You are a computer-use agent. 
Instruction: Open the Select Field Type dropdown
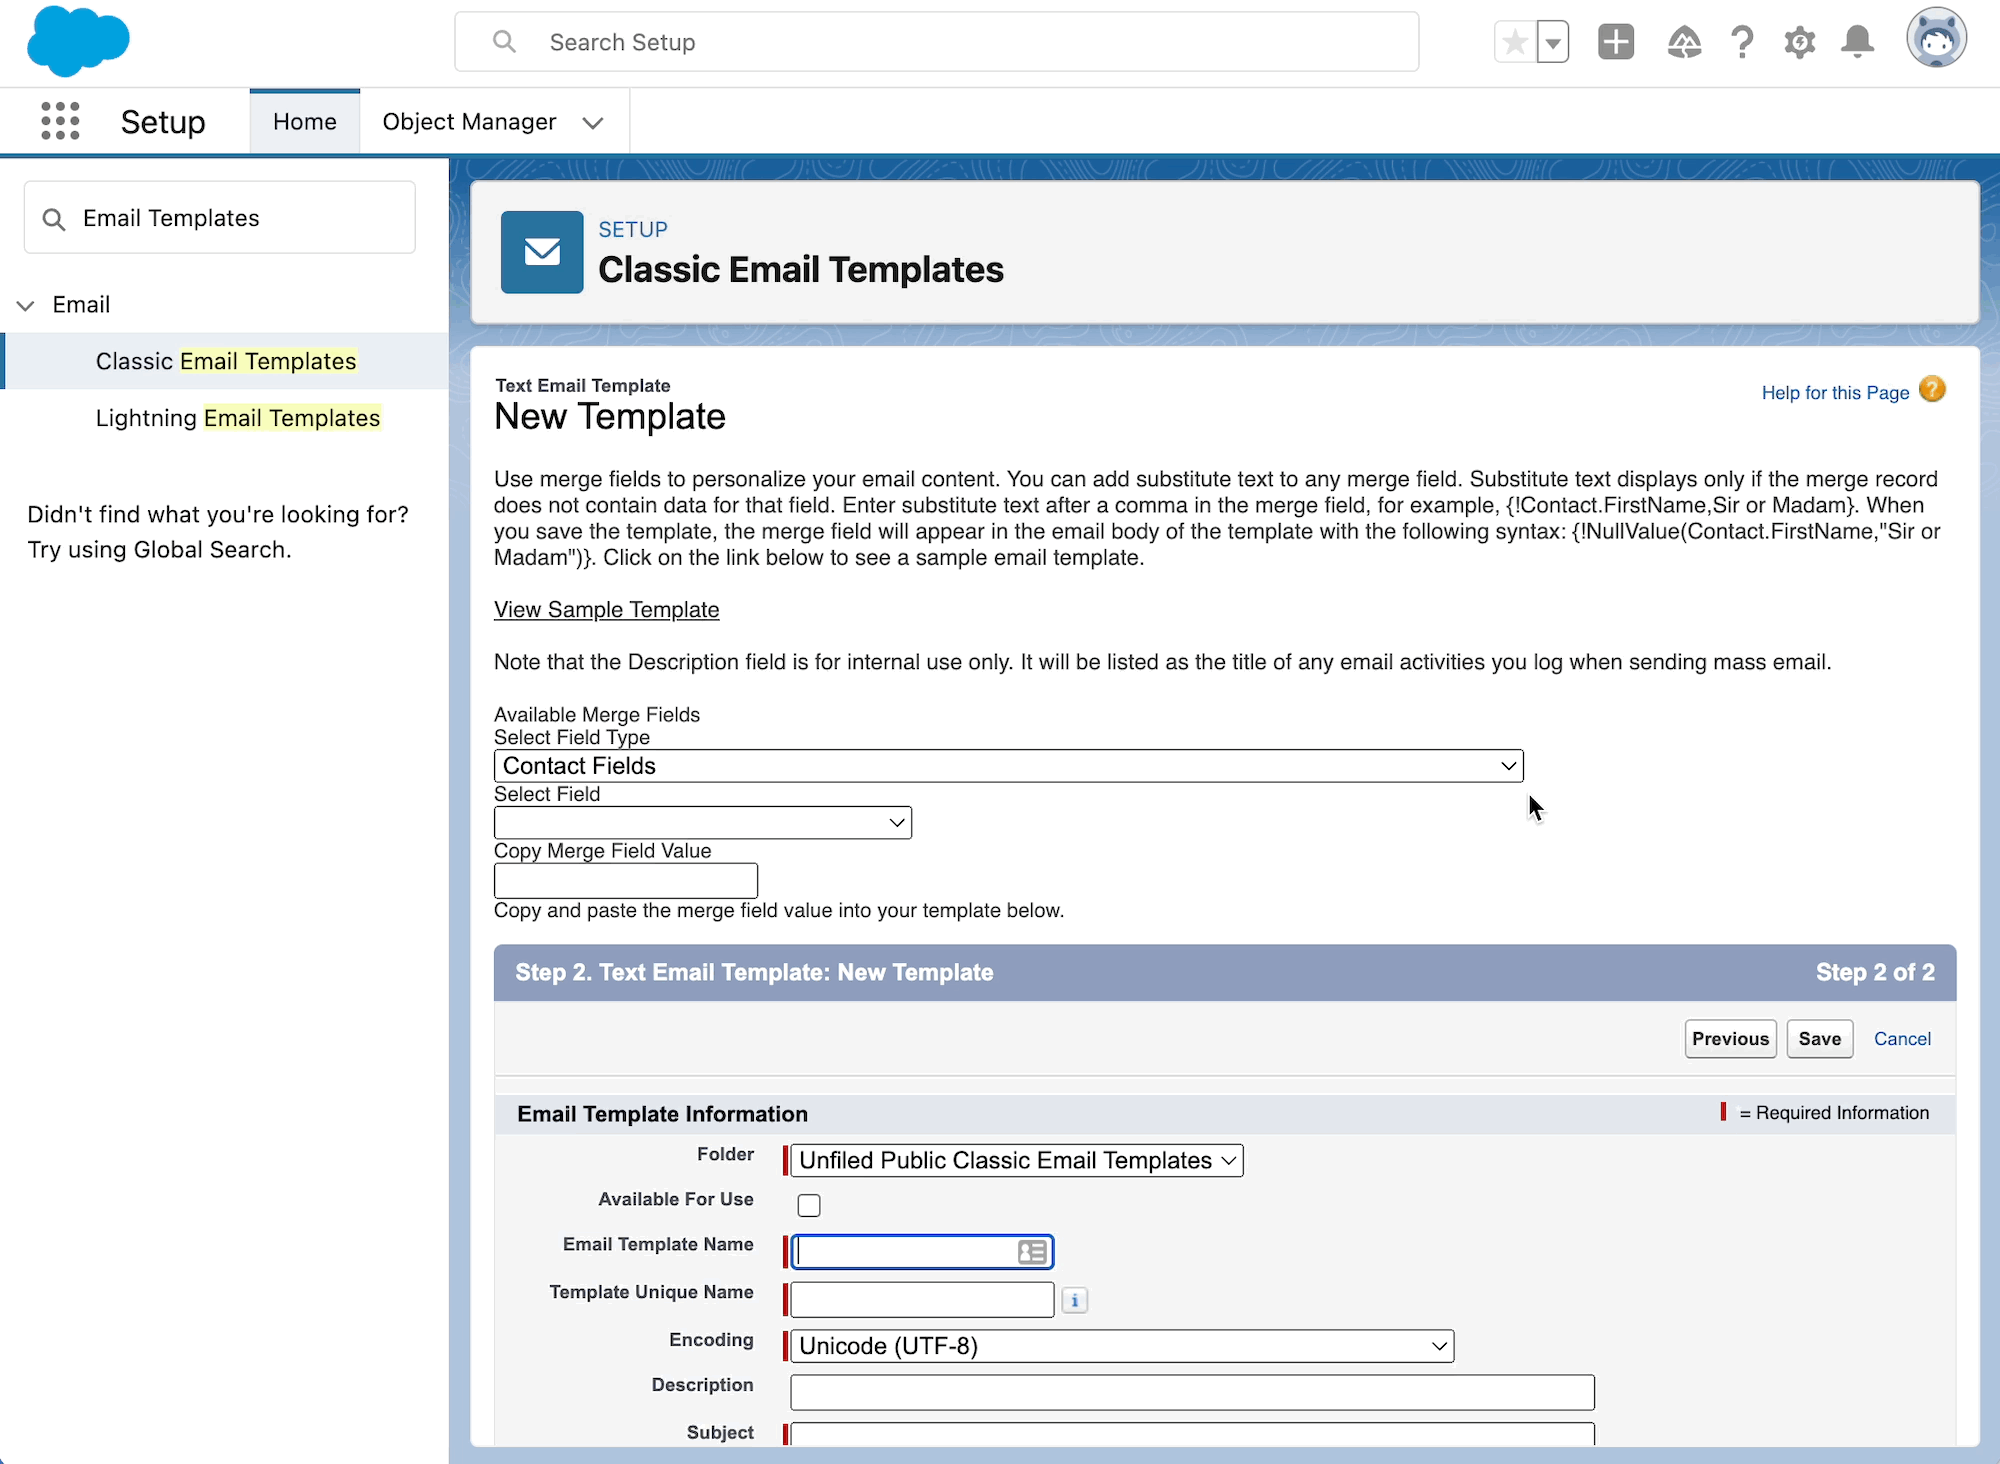tap(1009, 766)
